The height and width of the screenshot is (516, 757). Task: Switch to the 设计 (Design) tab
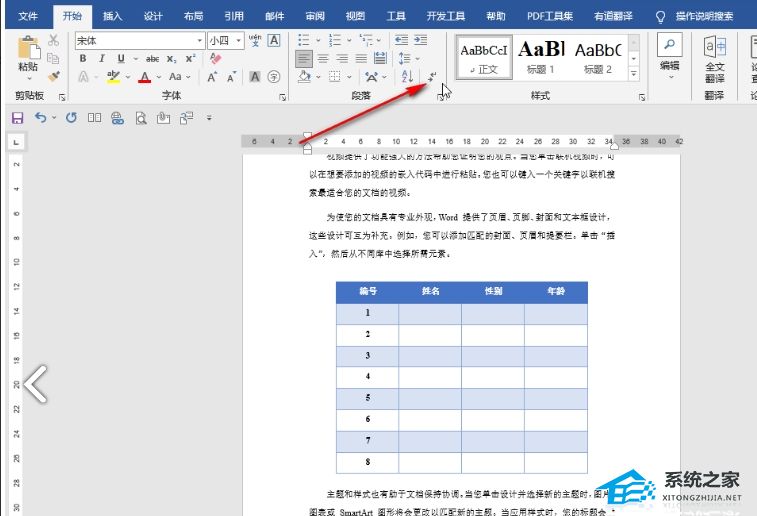coord(153,16)
